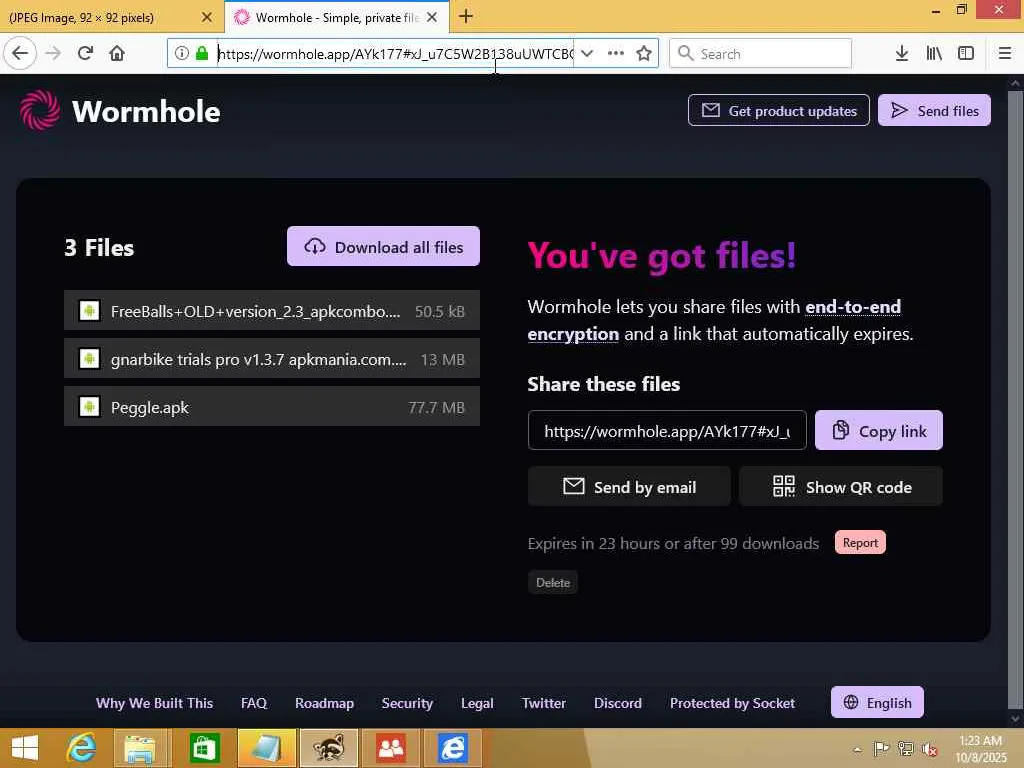Image resolution: width=1024 pixels, height=768 pixels.
Task: Expand the address bar history dropdown
Action: 587,54
